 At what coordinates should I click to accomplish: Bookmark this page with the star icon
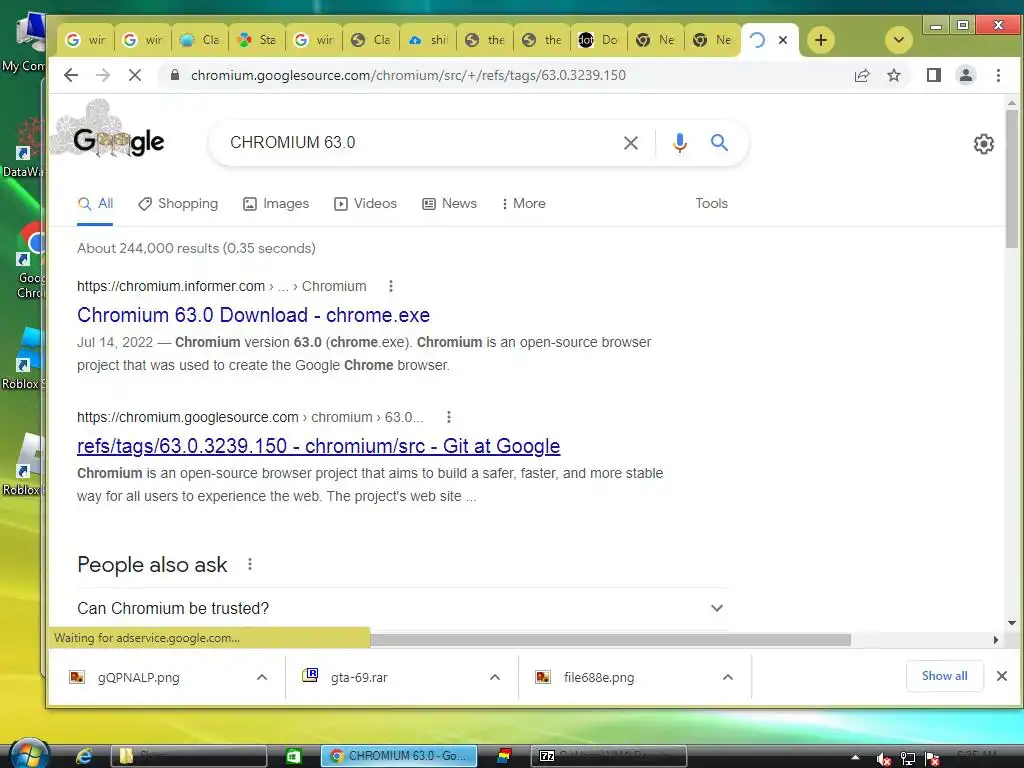coord(894,75)
